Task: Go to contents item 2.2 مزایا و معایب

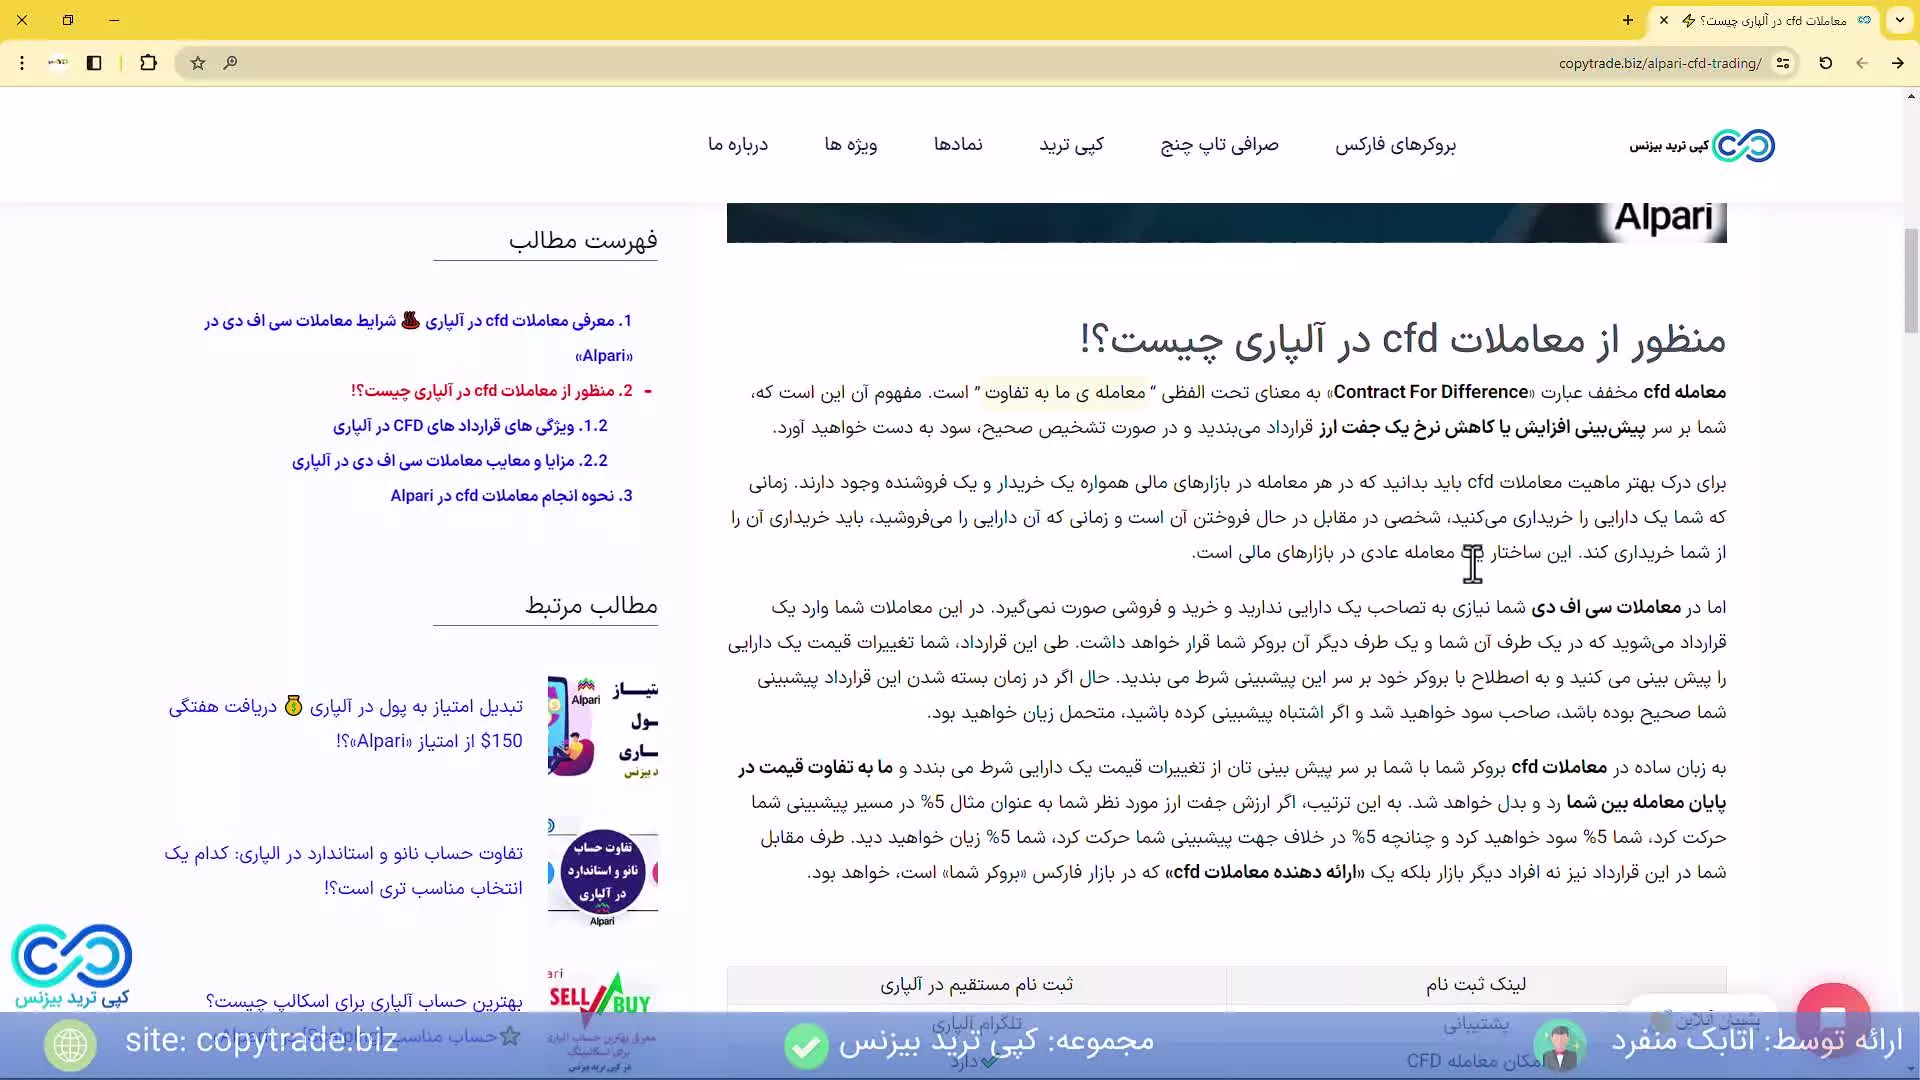Action: tap(450, 461)
